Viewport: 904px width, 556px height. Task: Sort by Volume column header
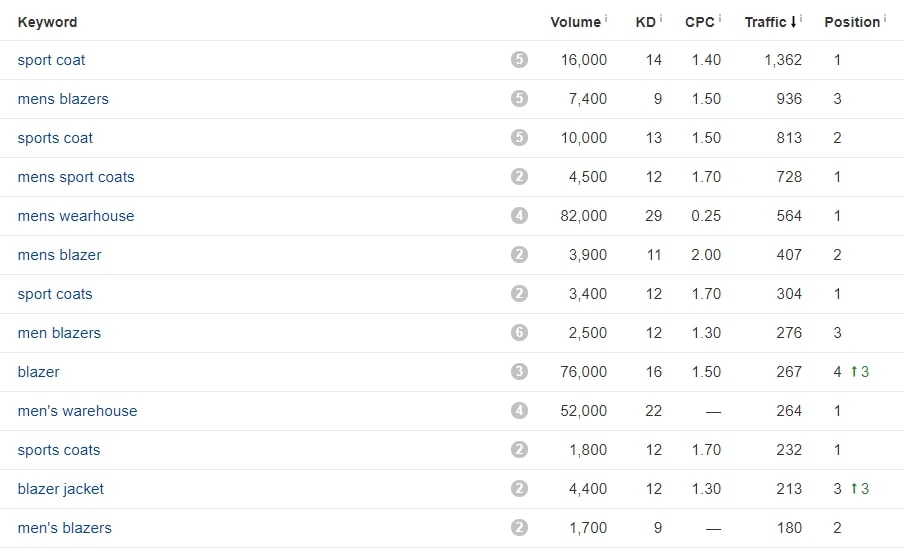coord(575,22)
